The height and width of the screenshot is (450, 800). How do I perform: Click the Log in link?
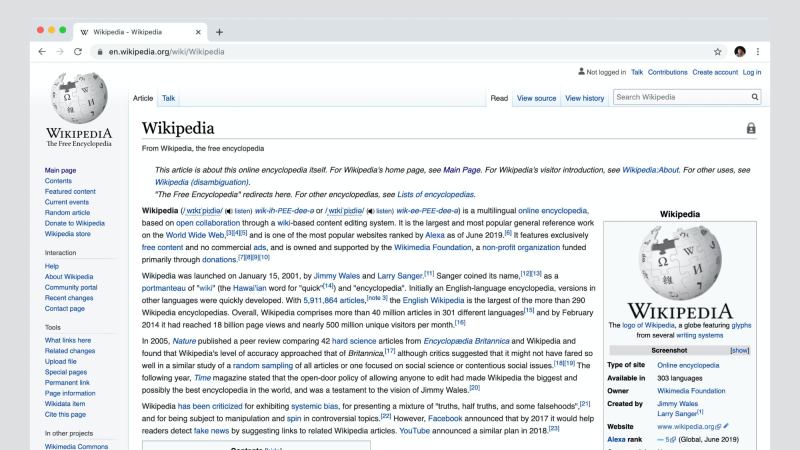tap(752, 72)
